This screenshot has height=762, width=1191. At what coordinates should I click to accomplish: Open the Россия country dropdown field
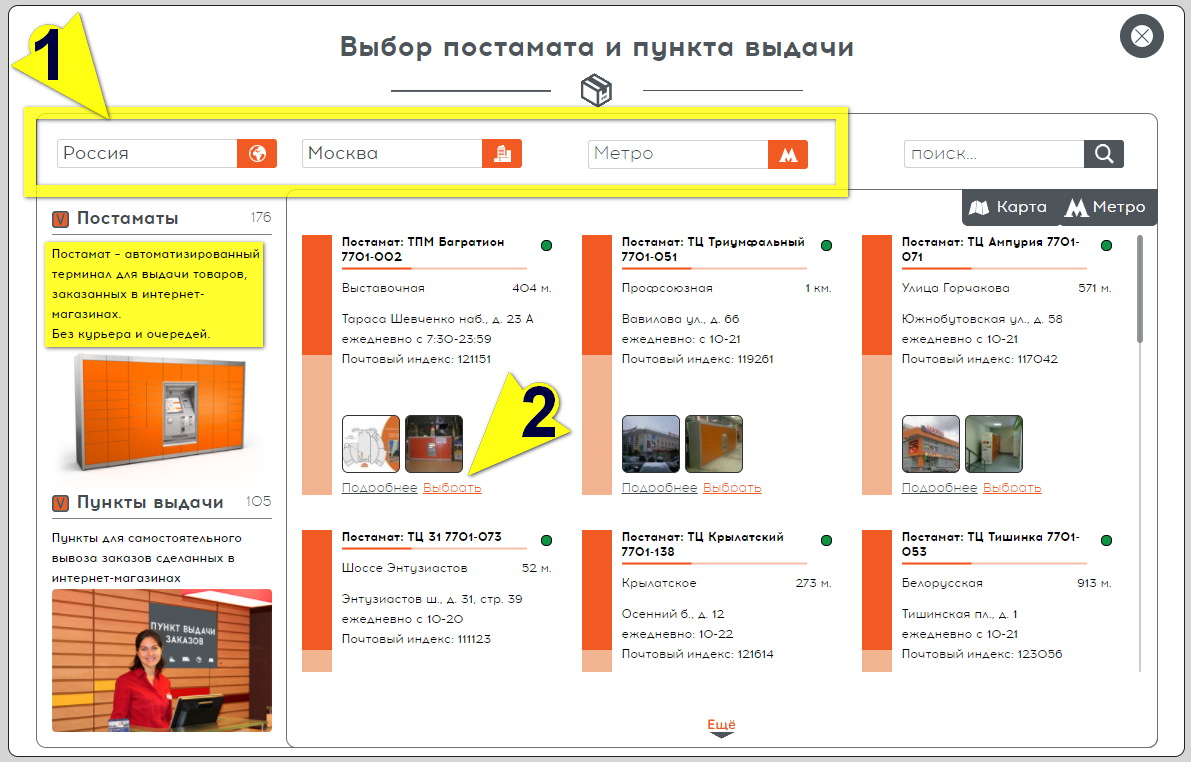click(147, 154)
